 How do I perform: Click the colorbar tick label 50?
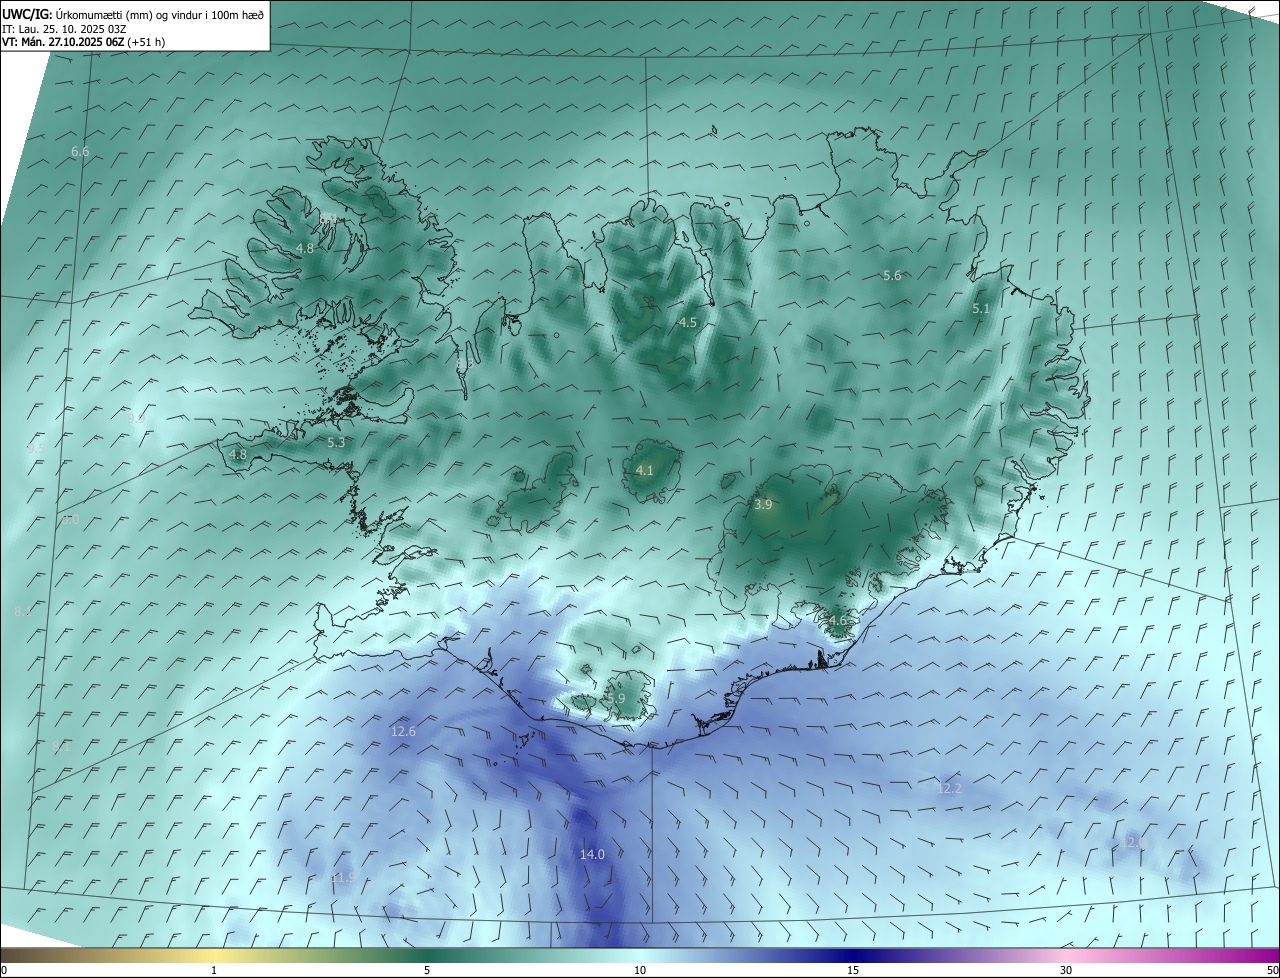pyautogui.click(x=1272, y=970)
